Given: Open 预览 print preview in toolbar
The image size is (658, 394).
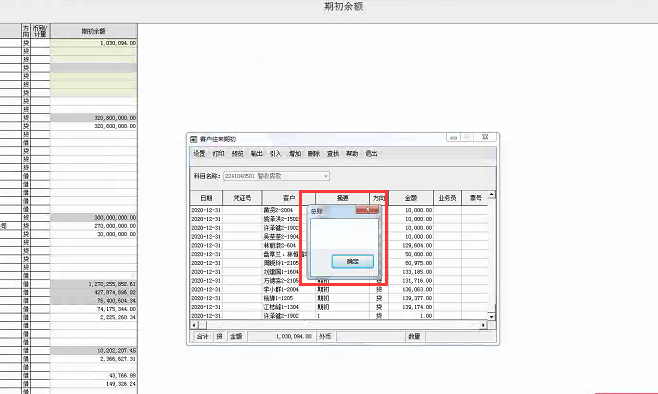Looking at the screenshot, I should tap(238, 154).
